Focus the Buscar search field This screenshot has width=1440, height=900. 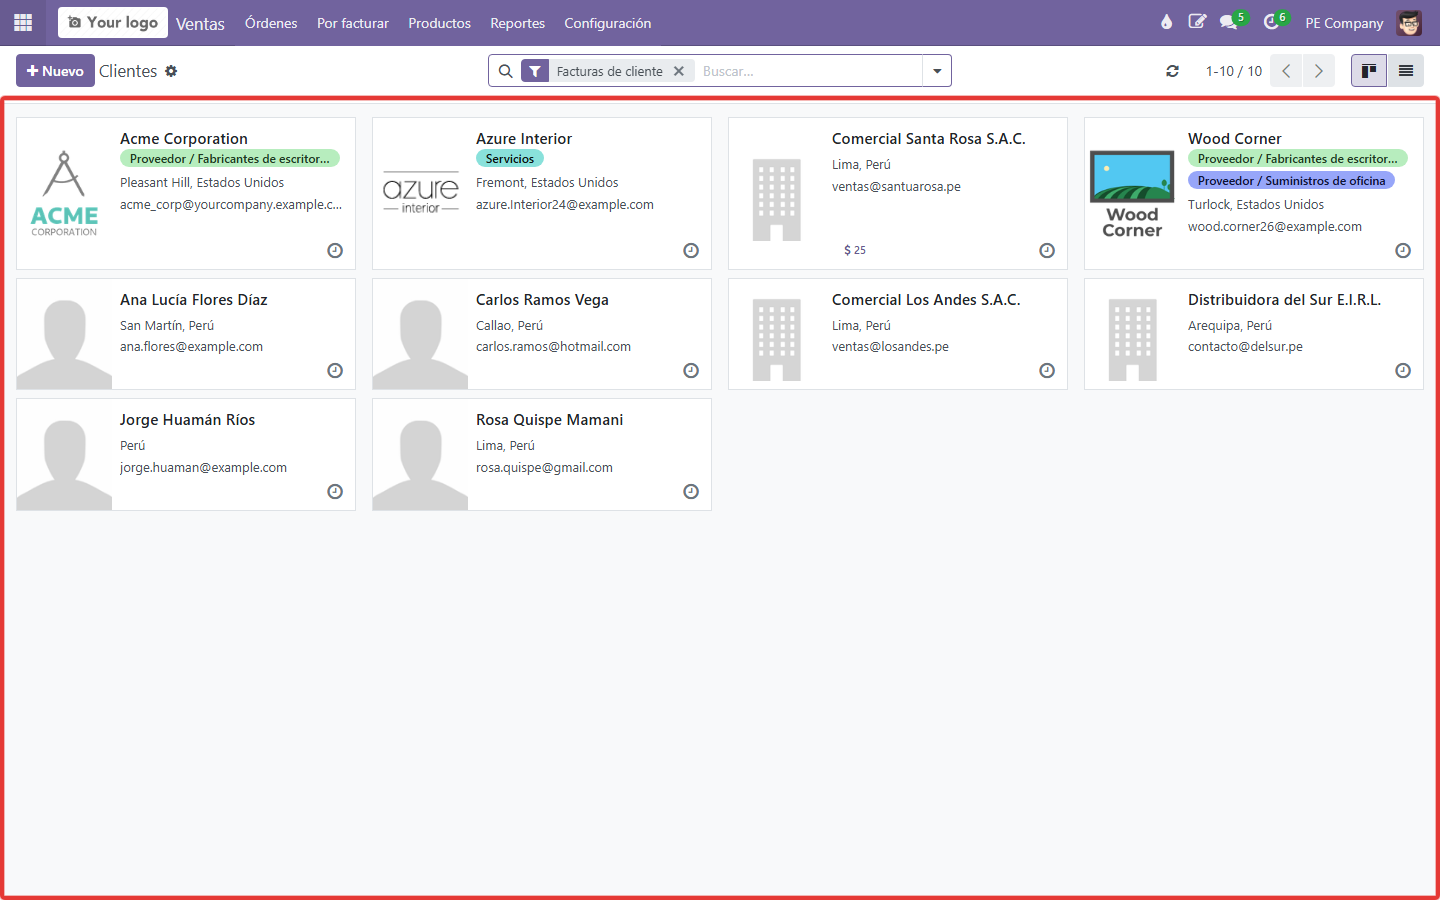click(x=808, y=71)
